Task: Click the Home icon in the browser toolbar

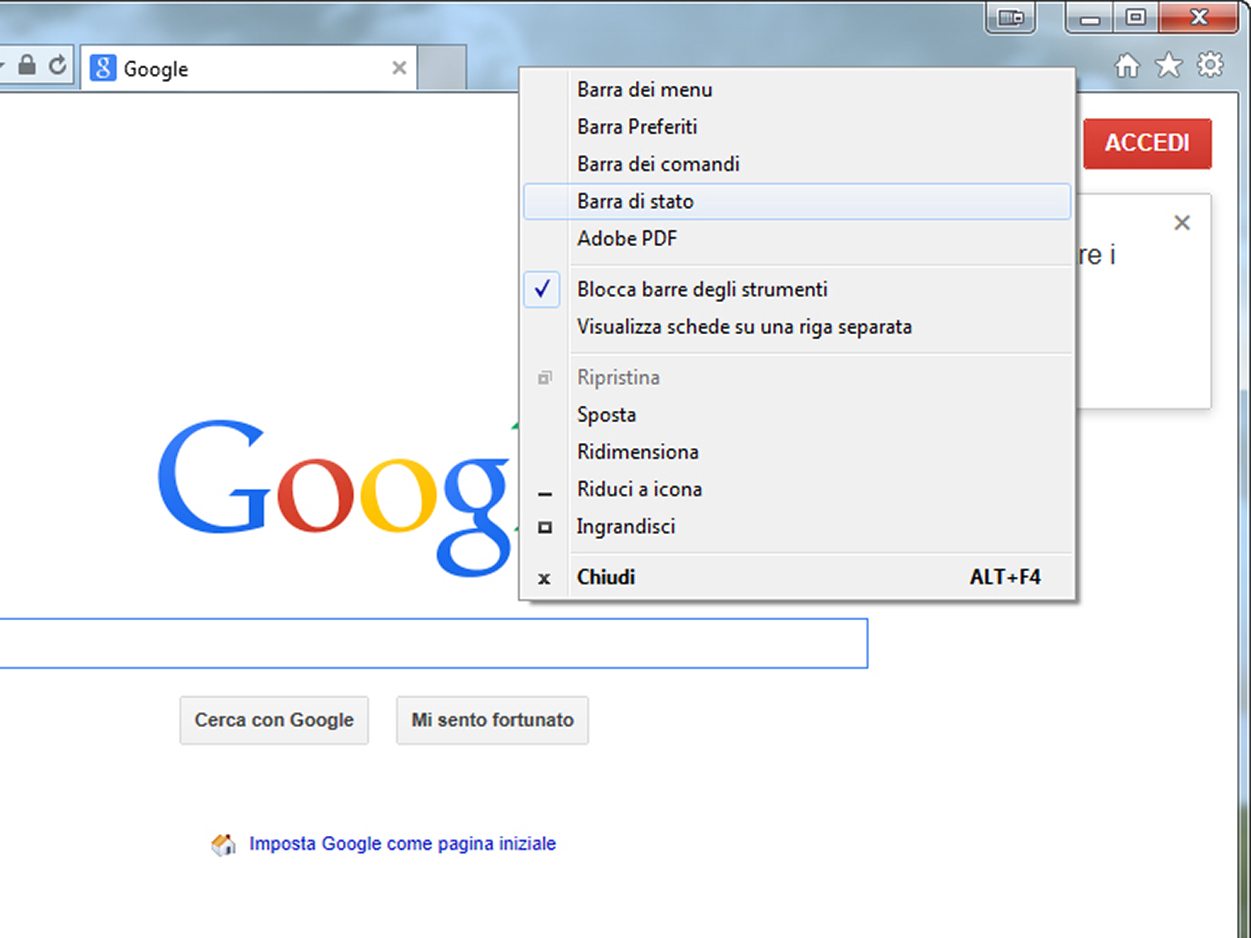Action: click(x=1127, y=67)
